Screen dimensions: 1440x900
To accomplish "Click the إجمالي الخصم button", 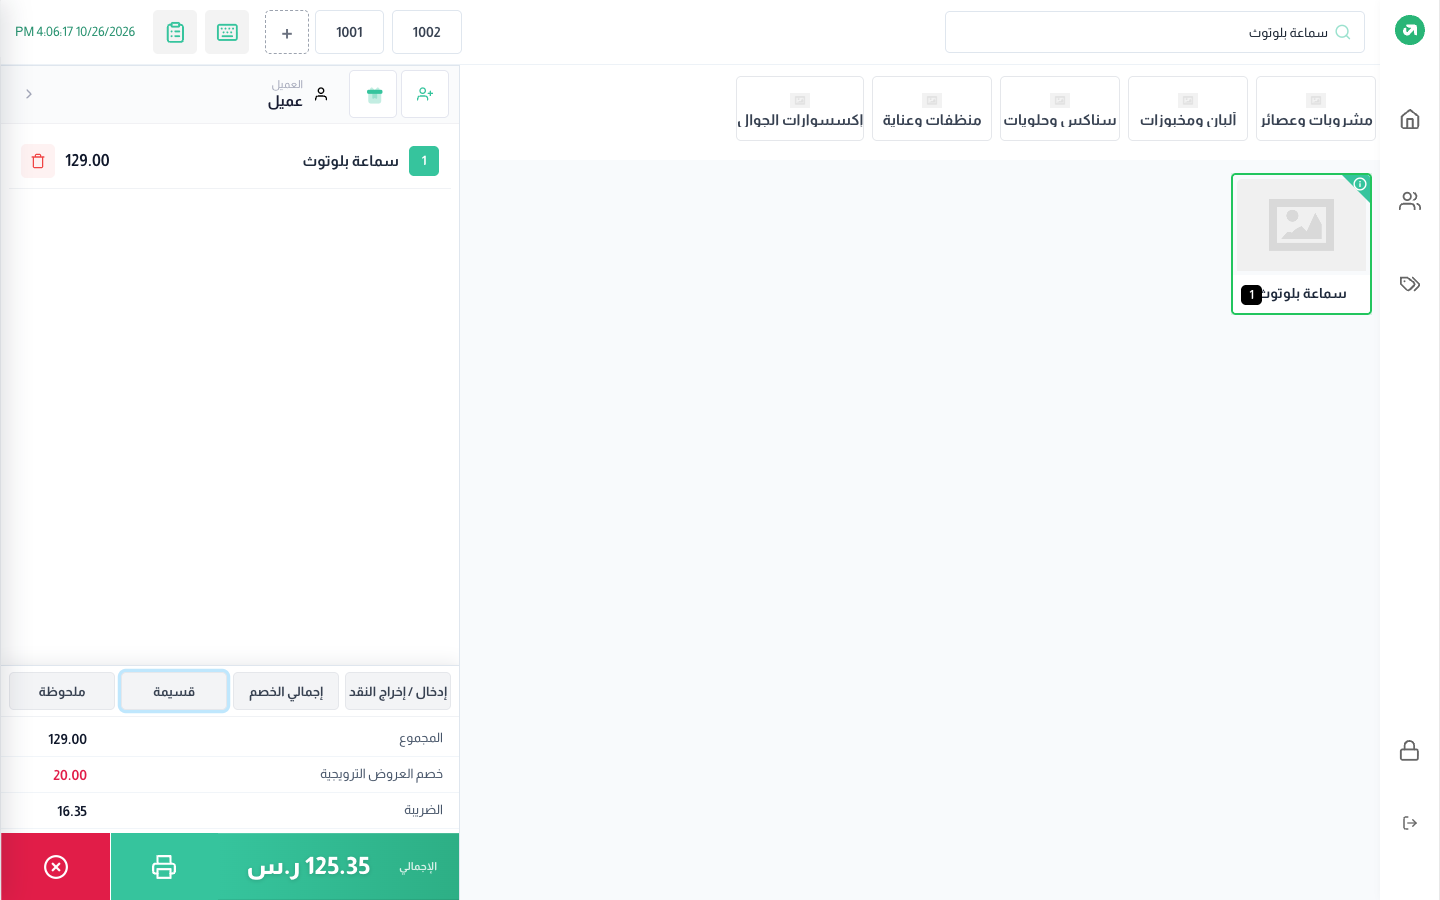I will tap(286, 691).
